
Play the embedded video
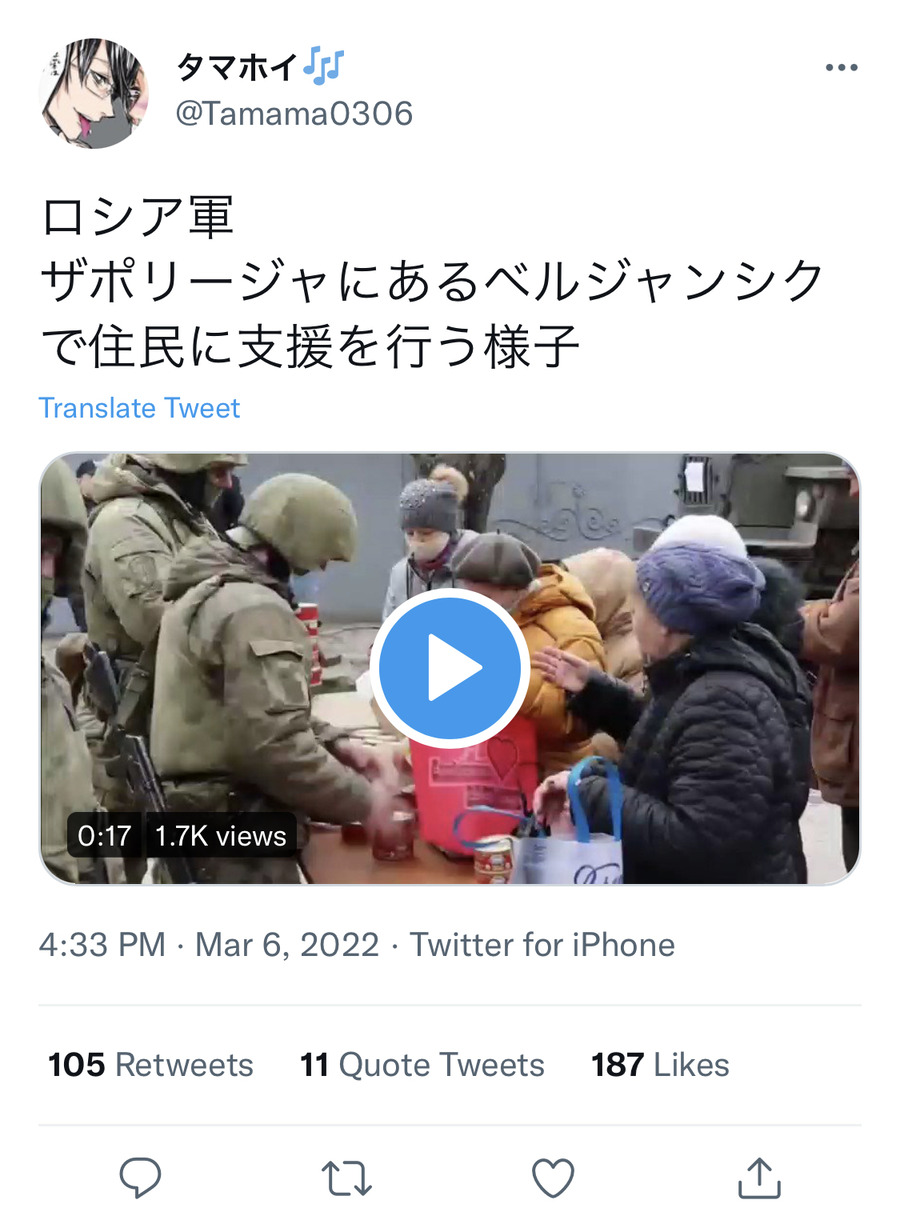tap(450, 666)
